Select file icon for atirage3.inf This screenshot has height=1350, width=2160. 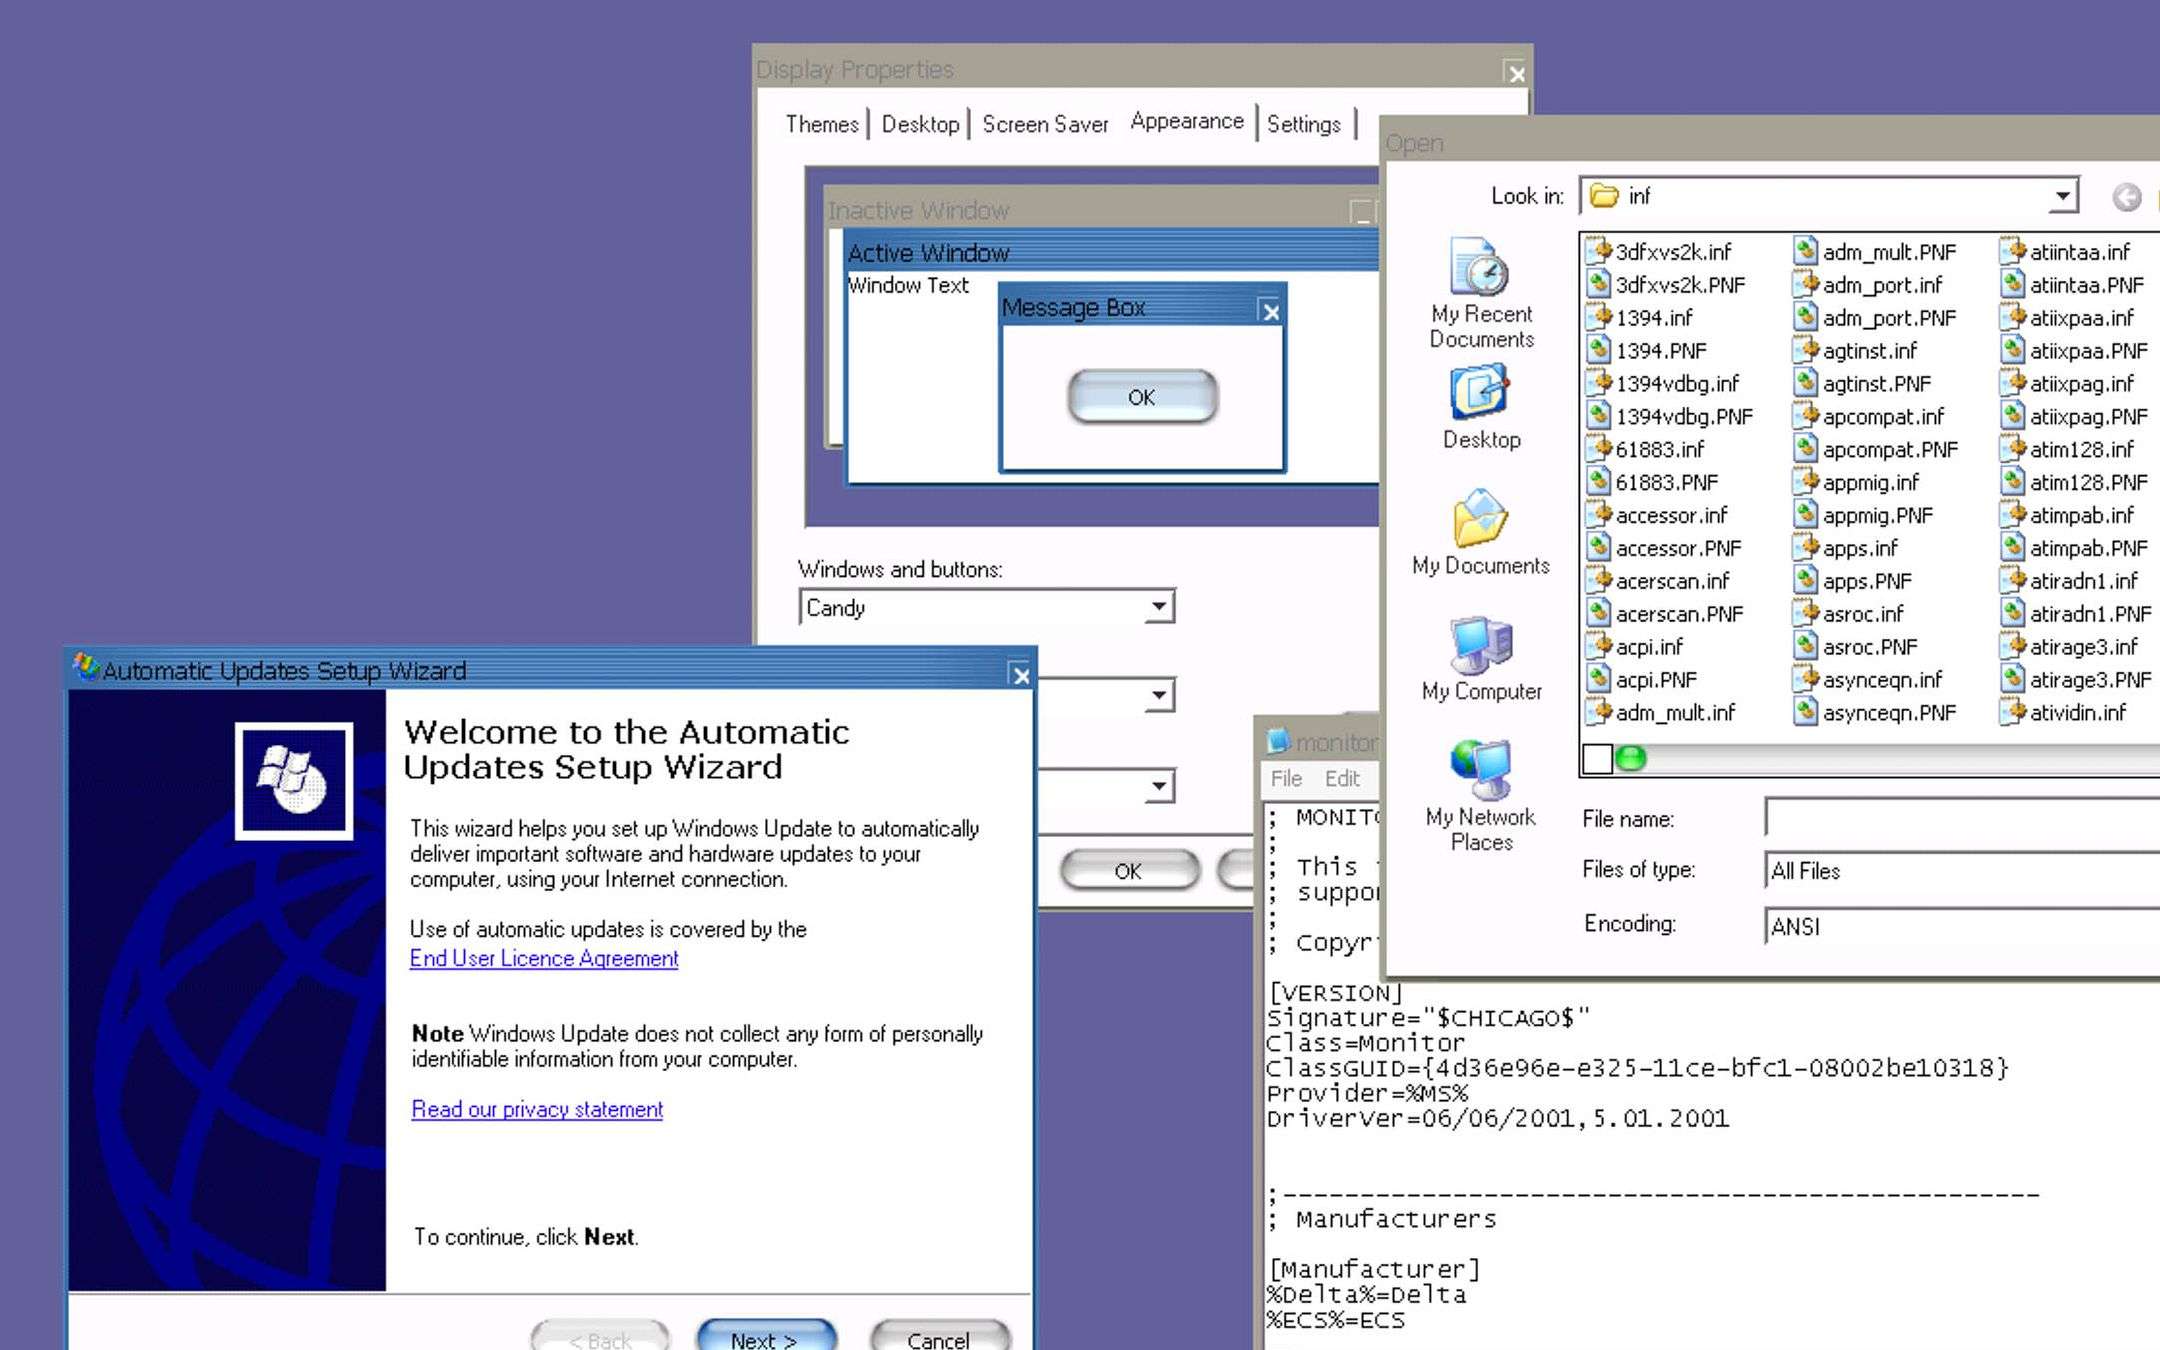(2012, 646)
